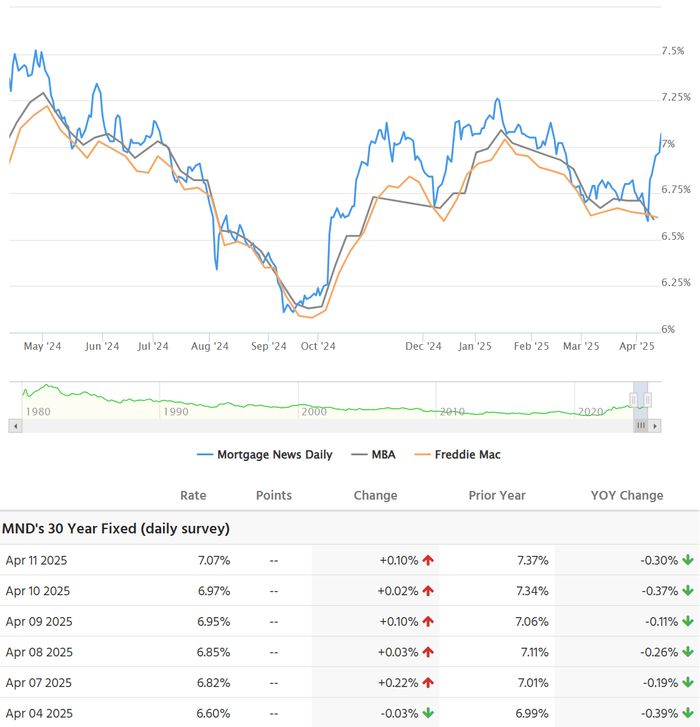Click the Rate column header
Screen dimensions: 700x727
pos(193,495)
